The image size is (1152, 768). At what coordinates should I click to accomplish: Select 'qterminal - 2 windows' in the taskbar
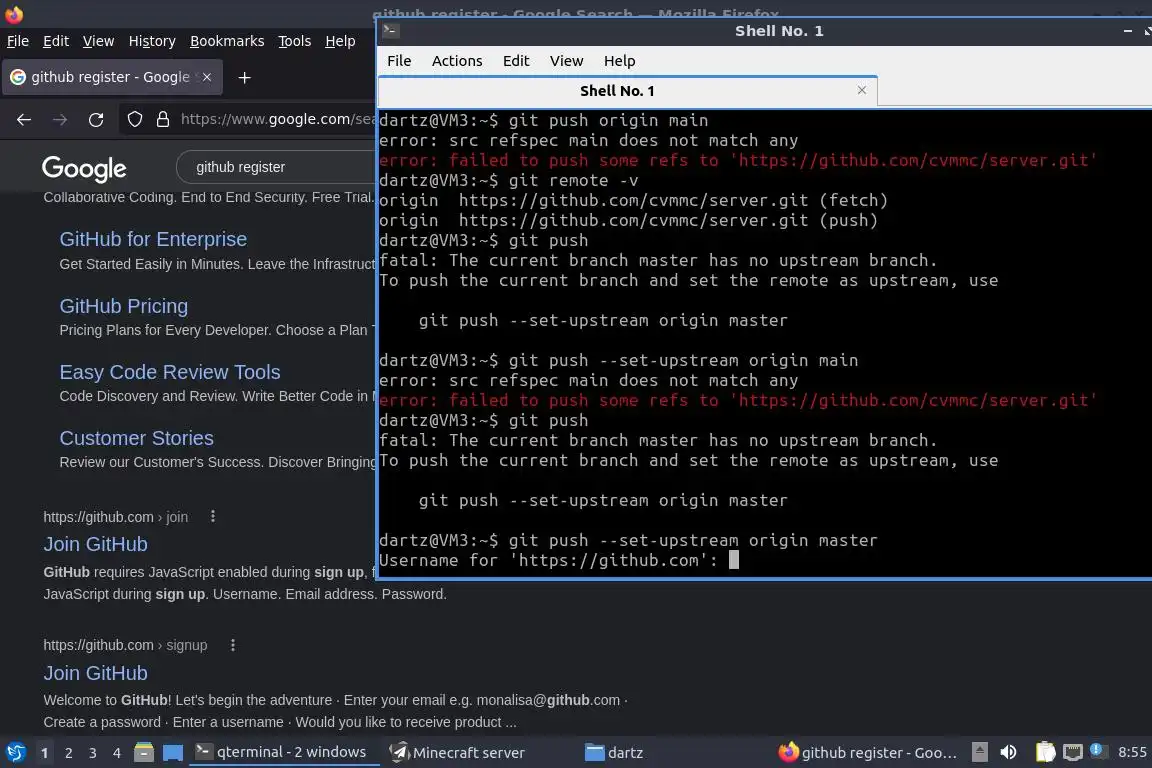pyautogui.click(x=284, y=752)
